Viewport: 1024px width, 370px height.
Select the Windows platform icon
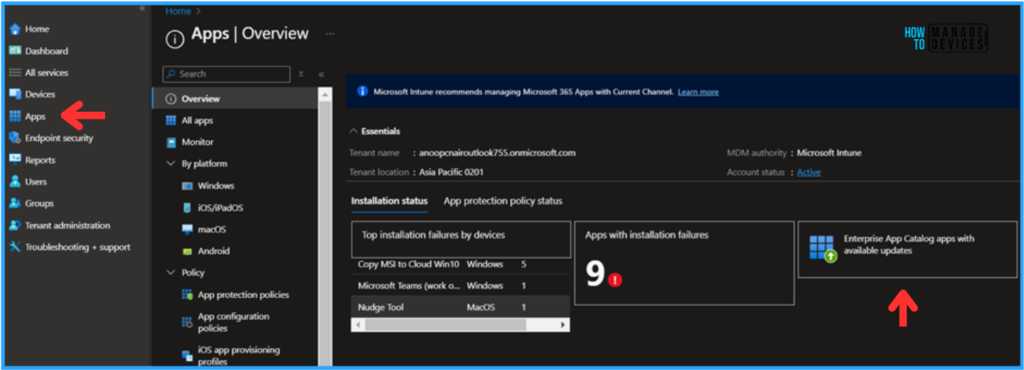click(187, 186)
